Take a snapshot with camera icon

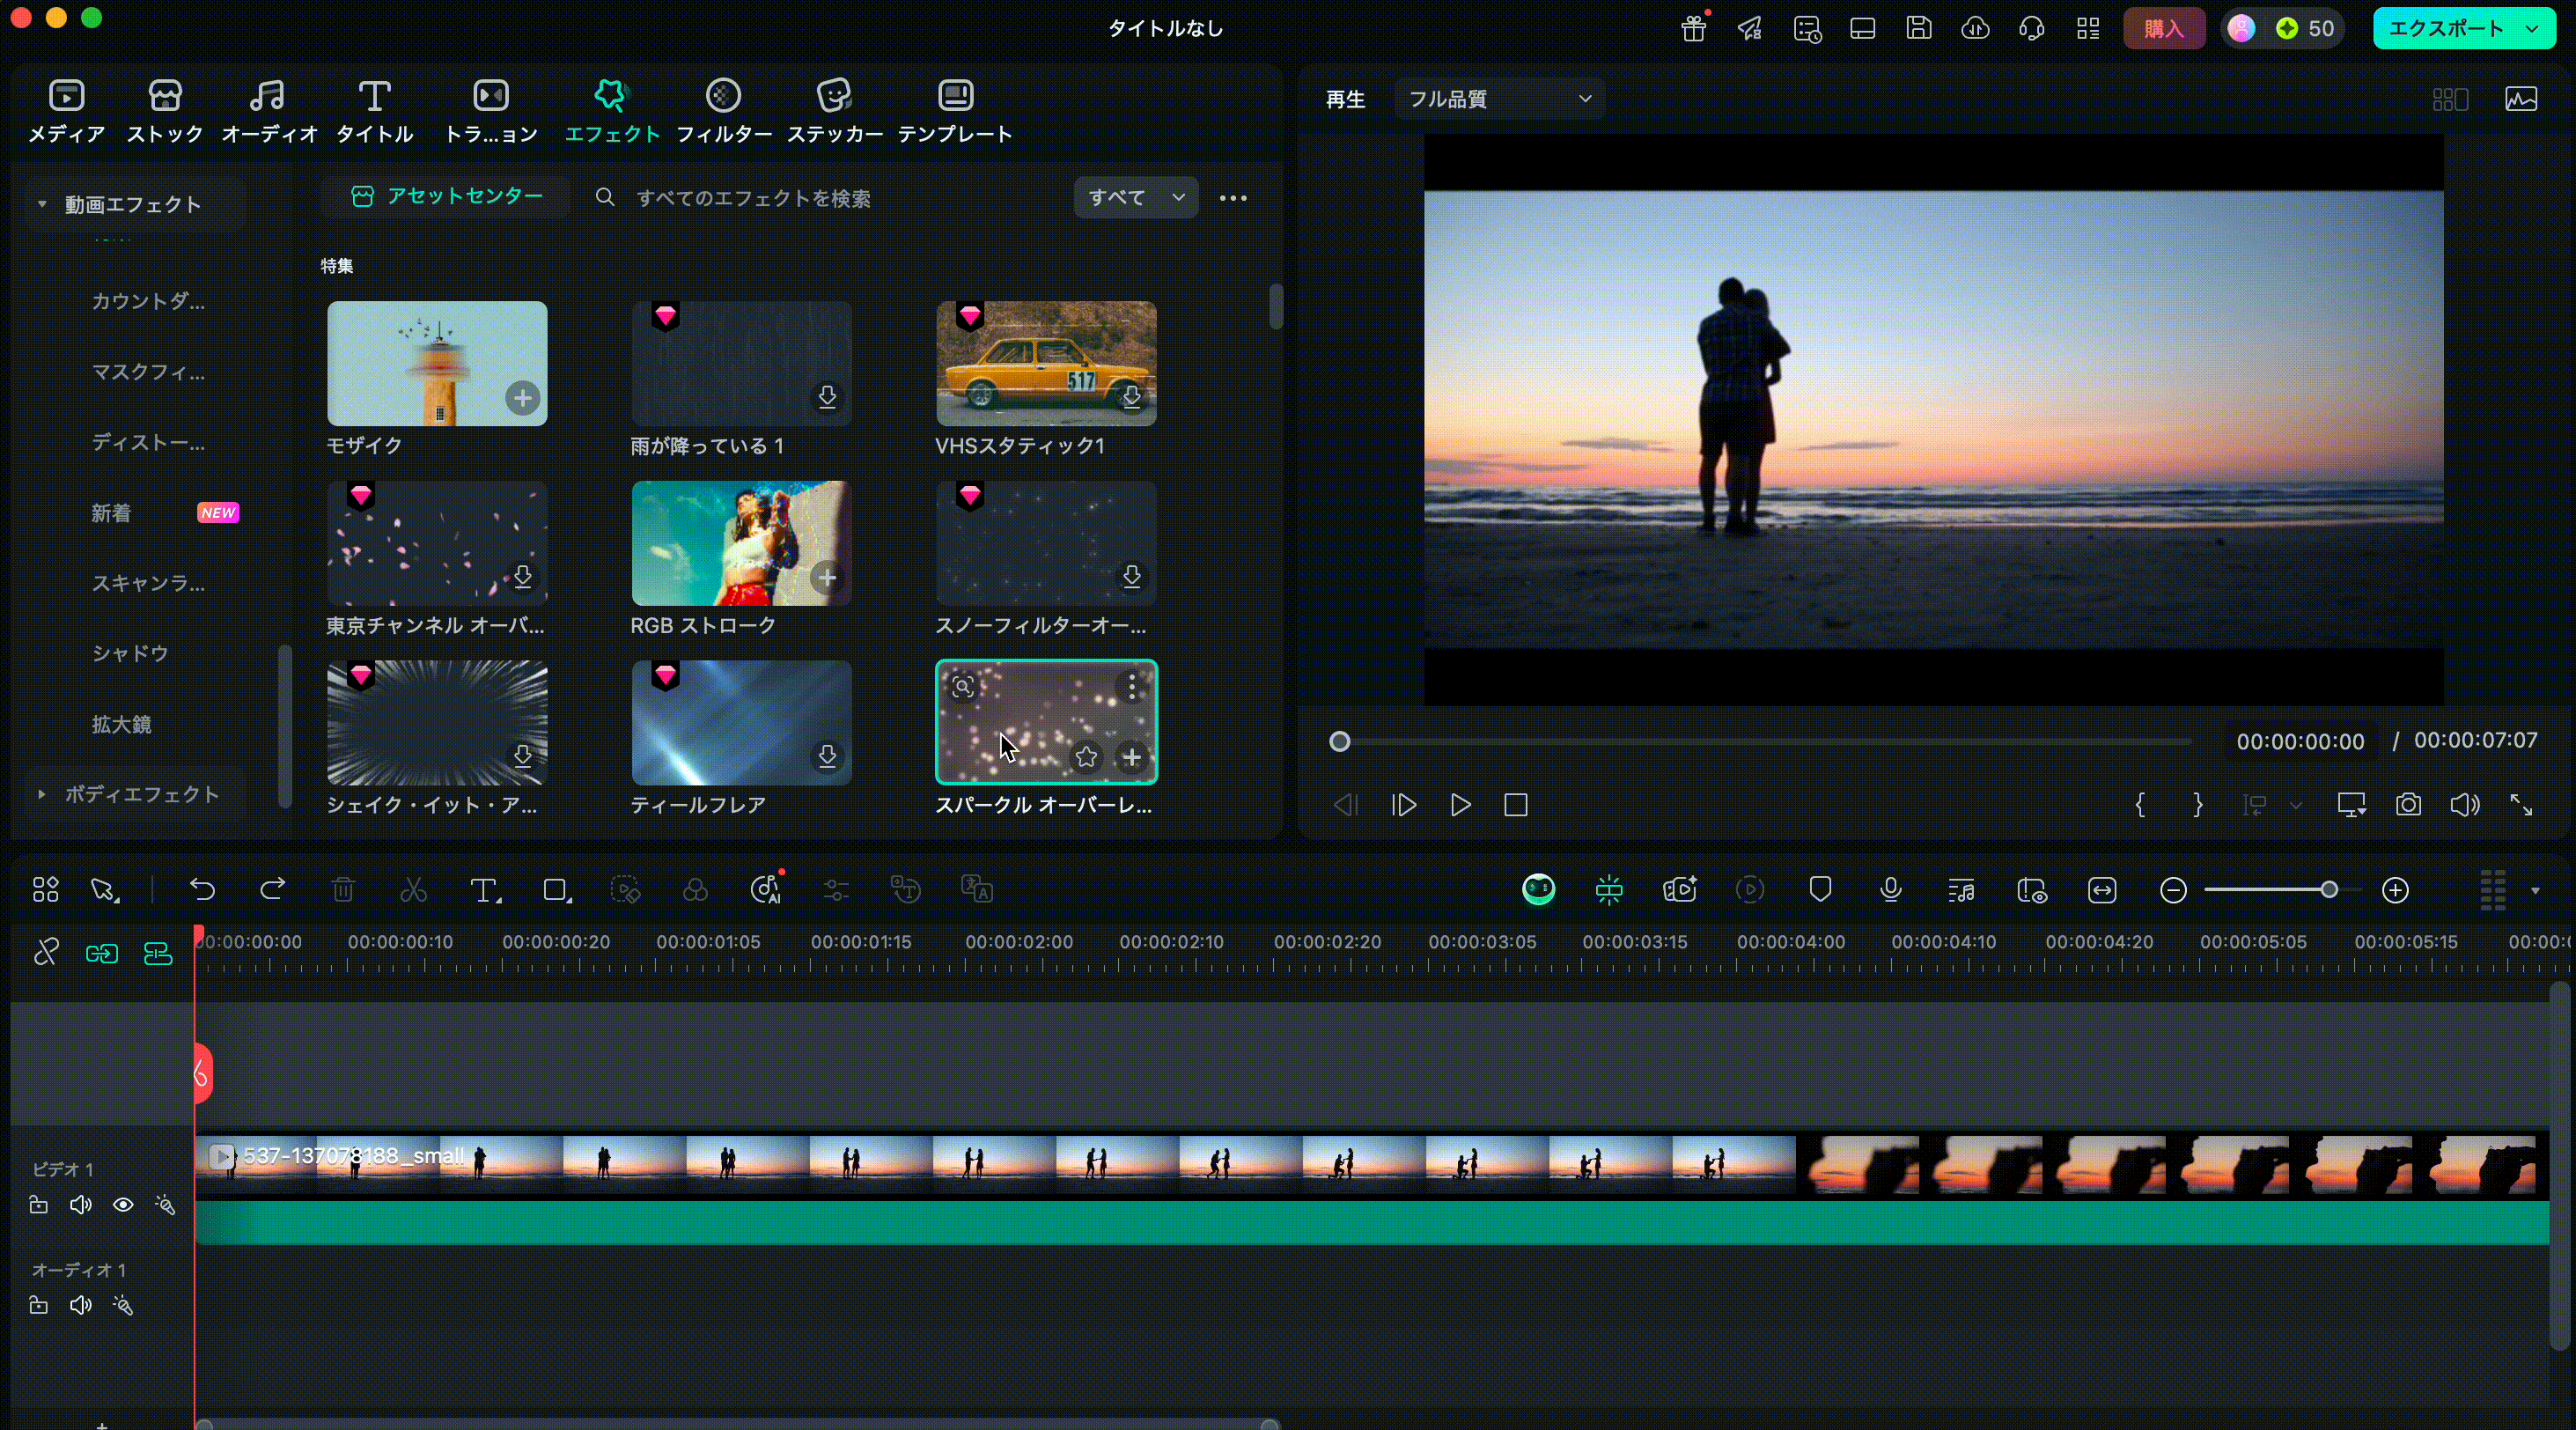click(x=2408, y=805)
